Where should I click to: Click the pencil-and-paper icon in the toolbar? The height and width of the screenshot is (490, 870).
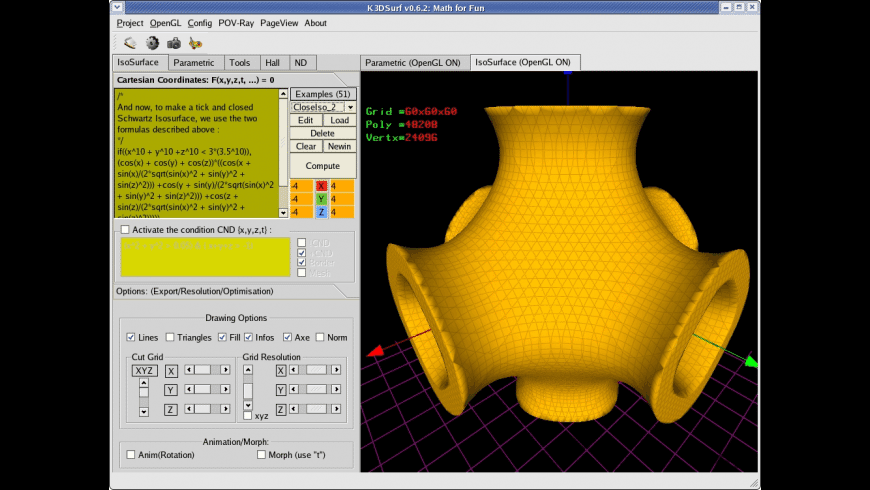130,43
